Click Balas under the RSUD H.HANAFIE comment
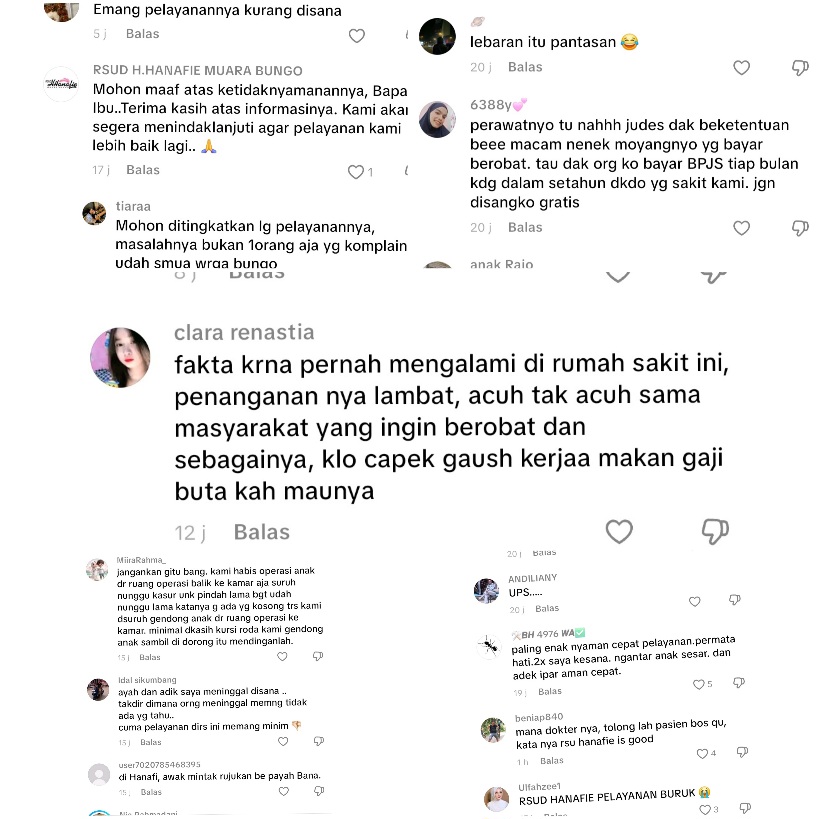Screen dimensions: 819x819 (x=143, y=170)
